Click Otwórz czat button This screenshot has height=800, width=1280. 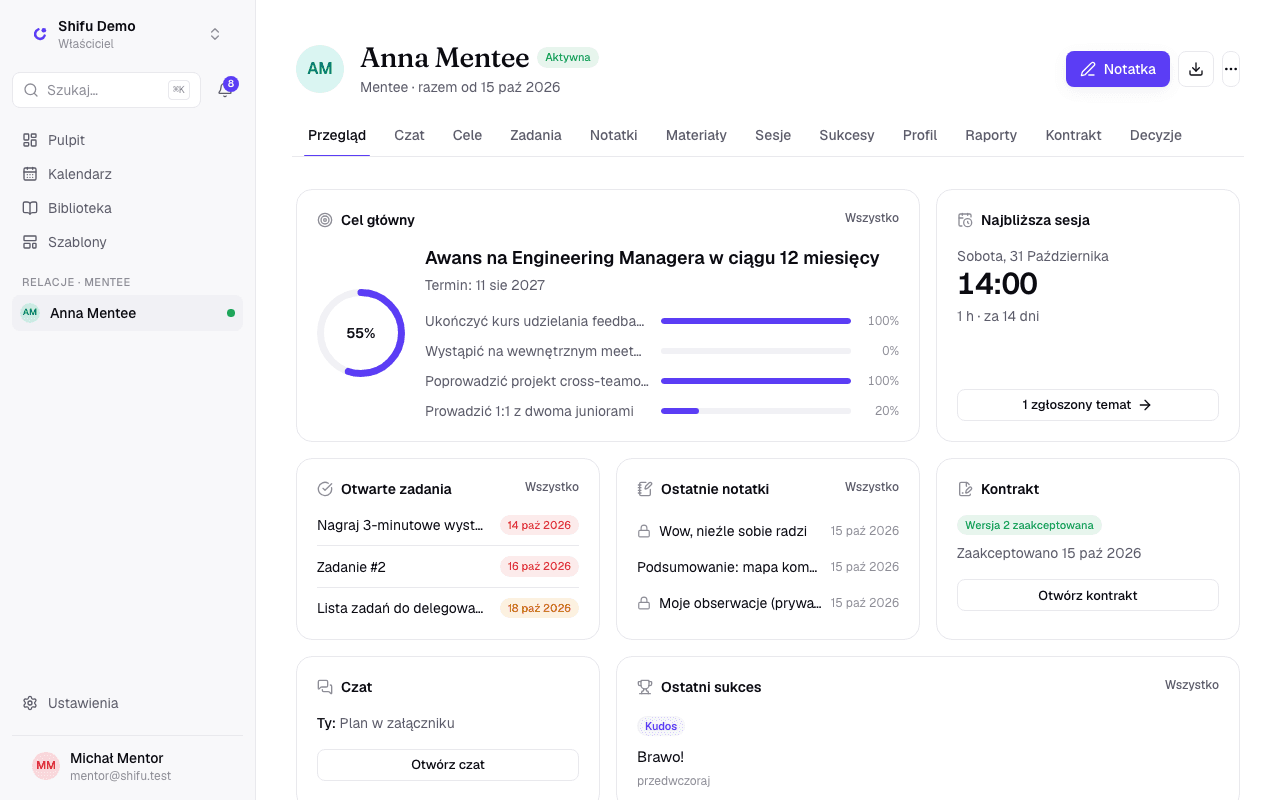click(x=448, y=764)
